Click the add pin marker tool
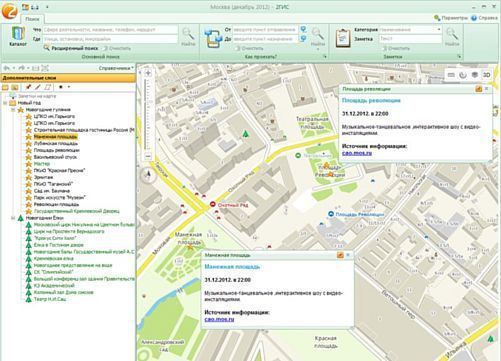 click(x=28, y=87)
